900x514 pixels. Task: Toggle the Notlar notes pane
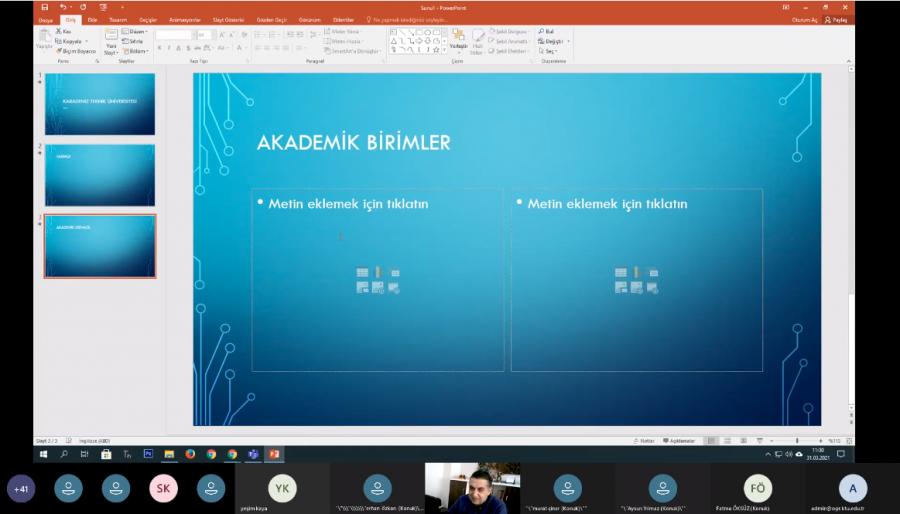646,440
